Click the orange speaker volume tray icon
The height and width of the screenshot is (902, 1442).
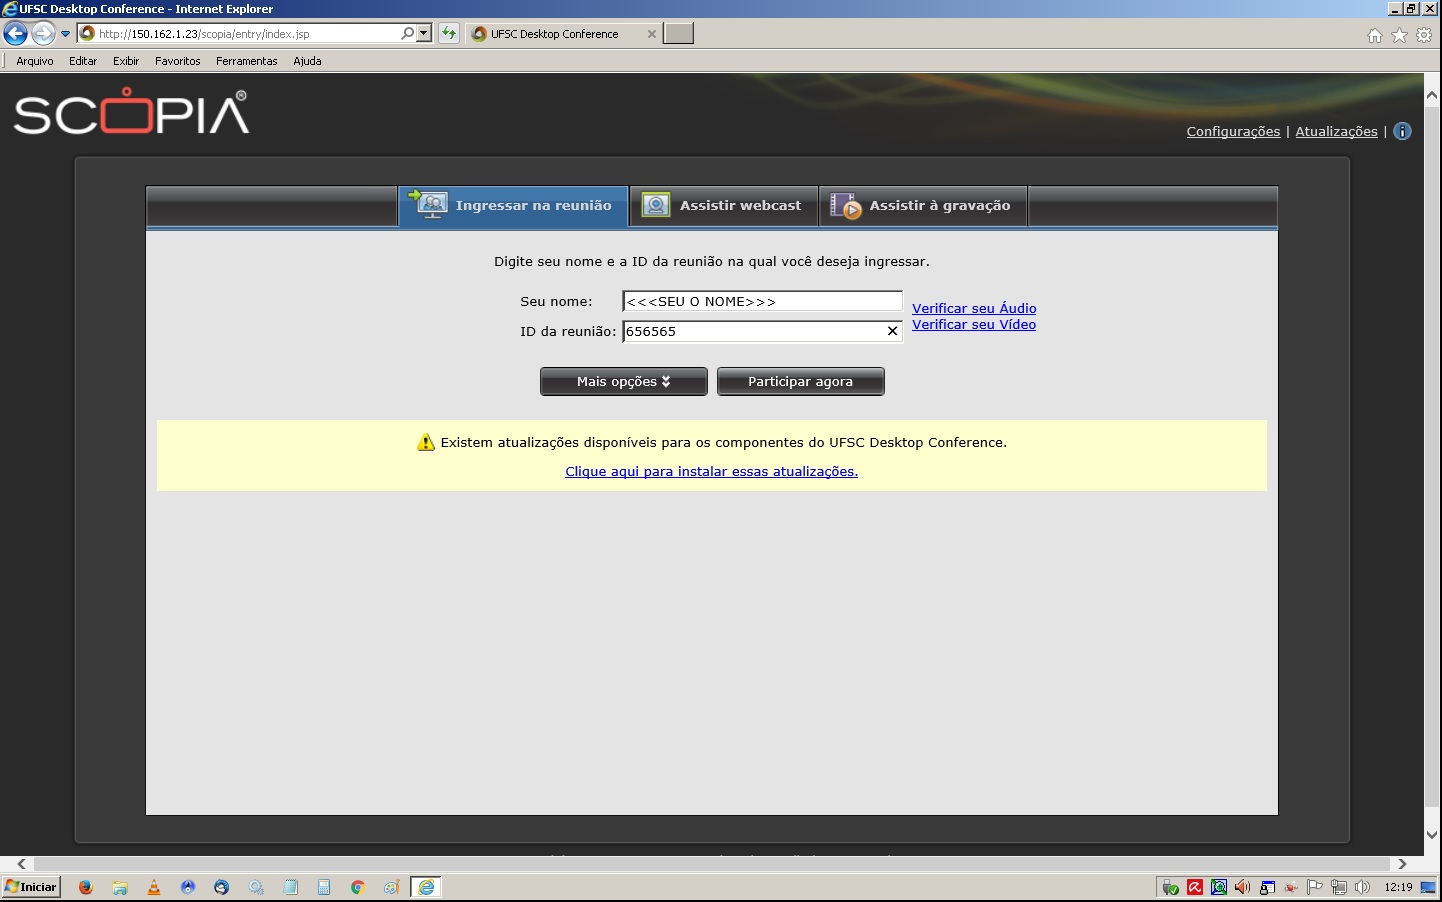click(x=1243, y=887)
